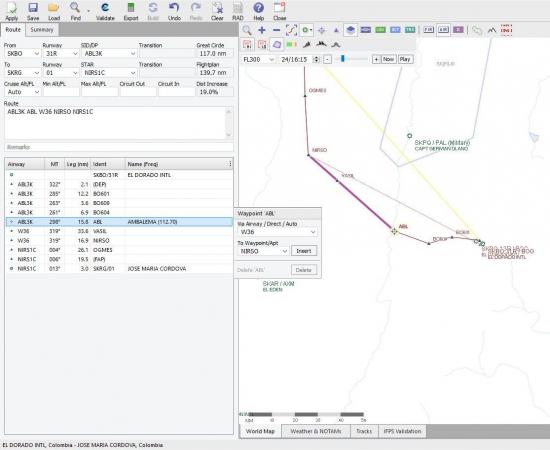Screen dimensions: 550x450
Task: Click the Insert button in waypoint popup
Action: (304, 251)
